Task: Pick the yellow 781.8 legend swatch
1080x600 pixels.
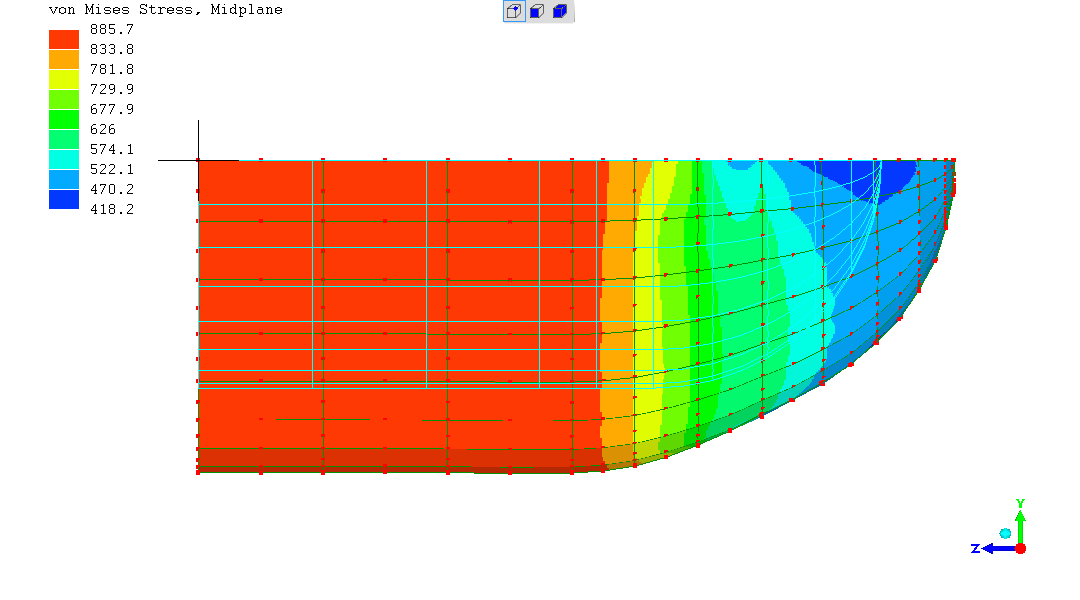Action: pos(64,79)
